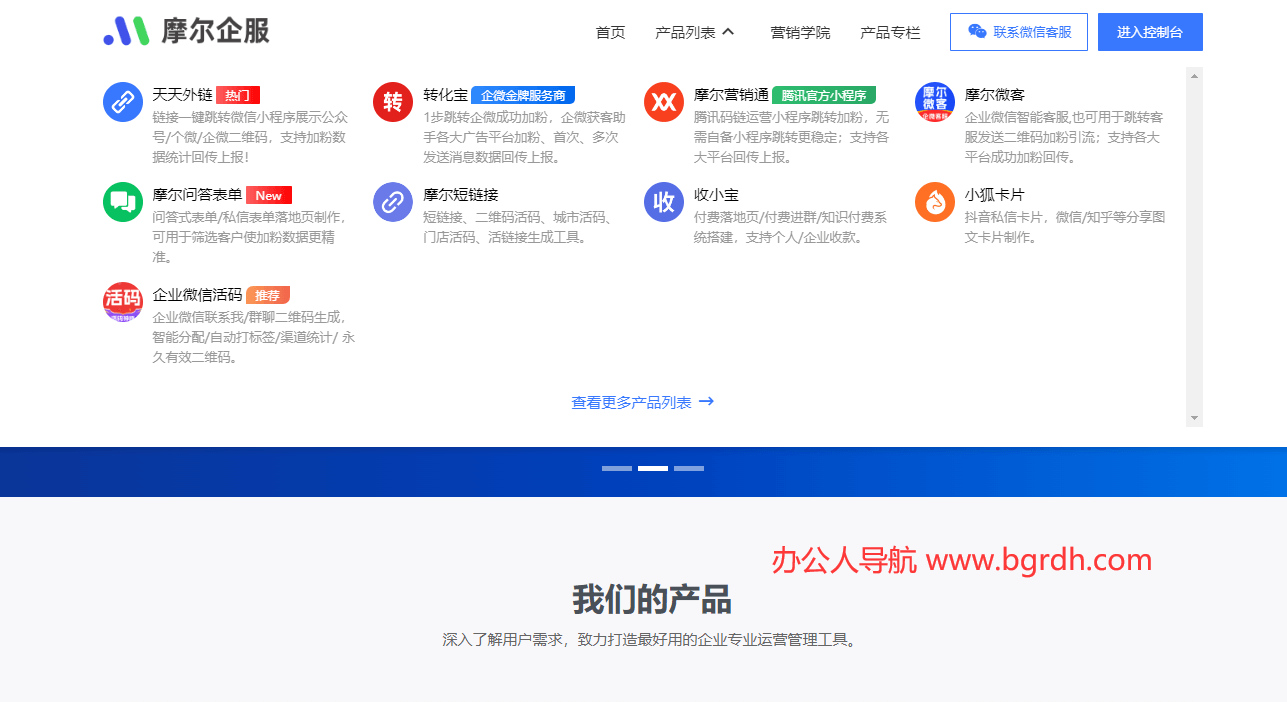Select the 天天外链 link icon
1287x702 pixels.
[x=122, y=101]
